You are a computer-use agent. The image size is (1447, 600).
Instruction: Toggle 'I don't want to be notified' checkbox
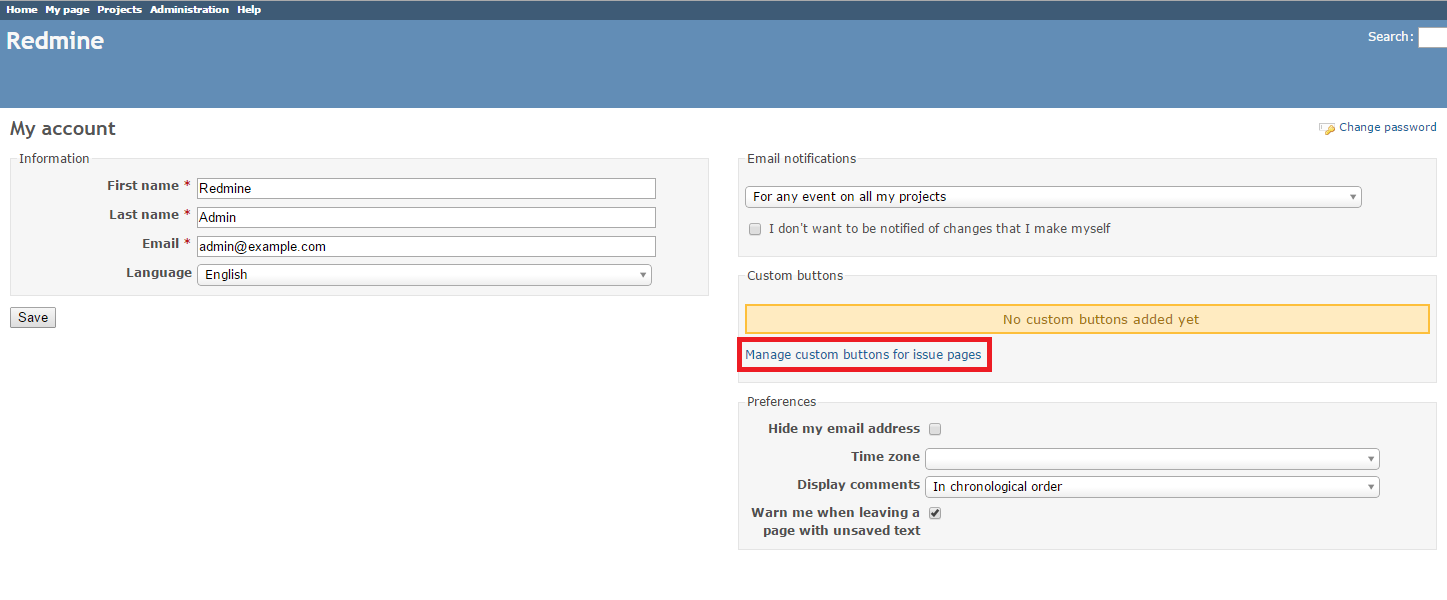click(755, 229)
